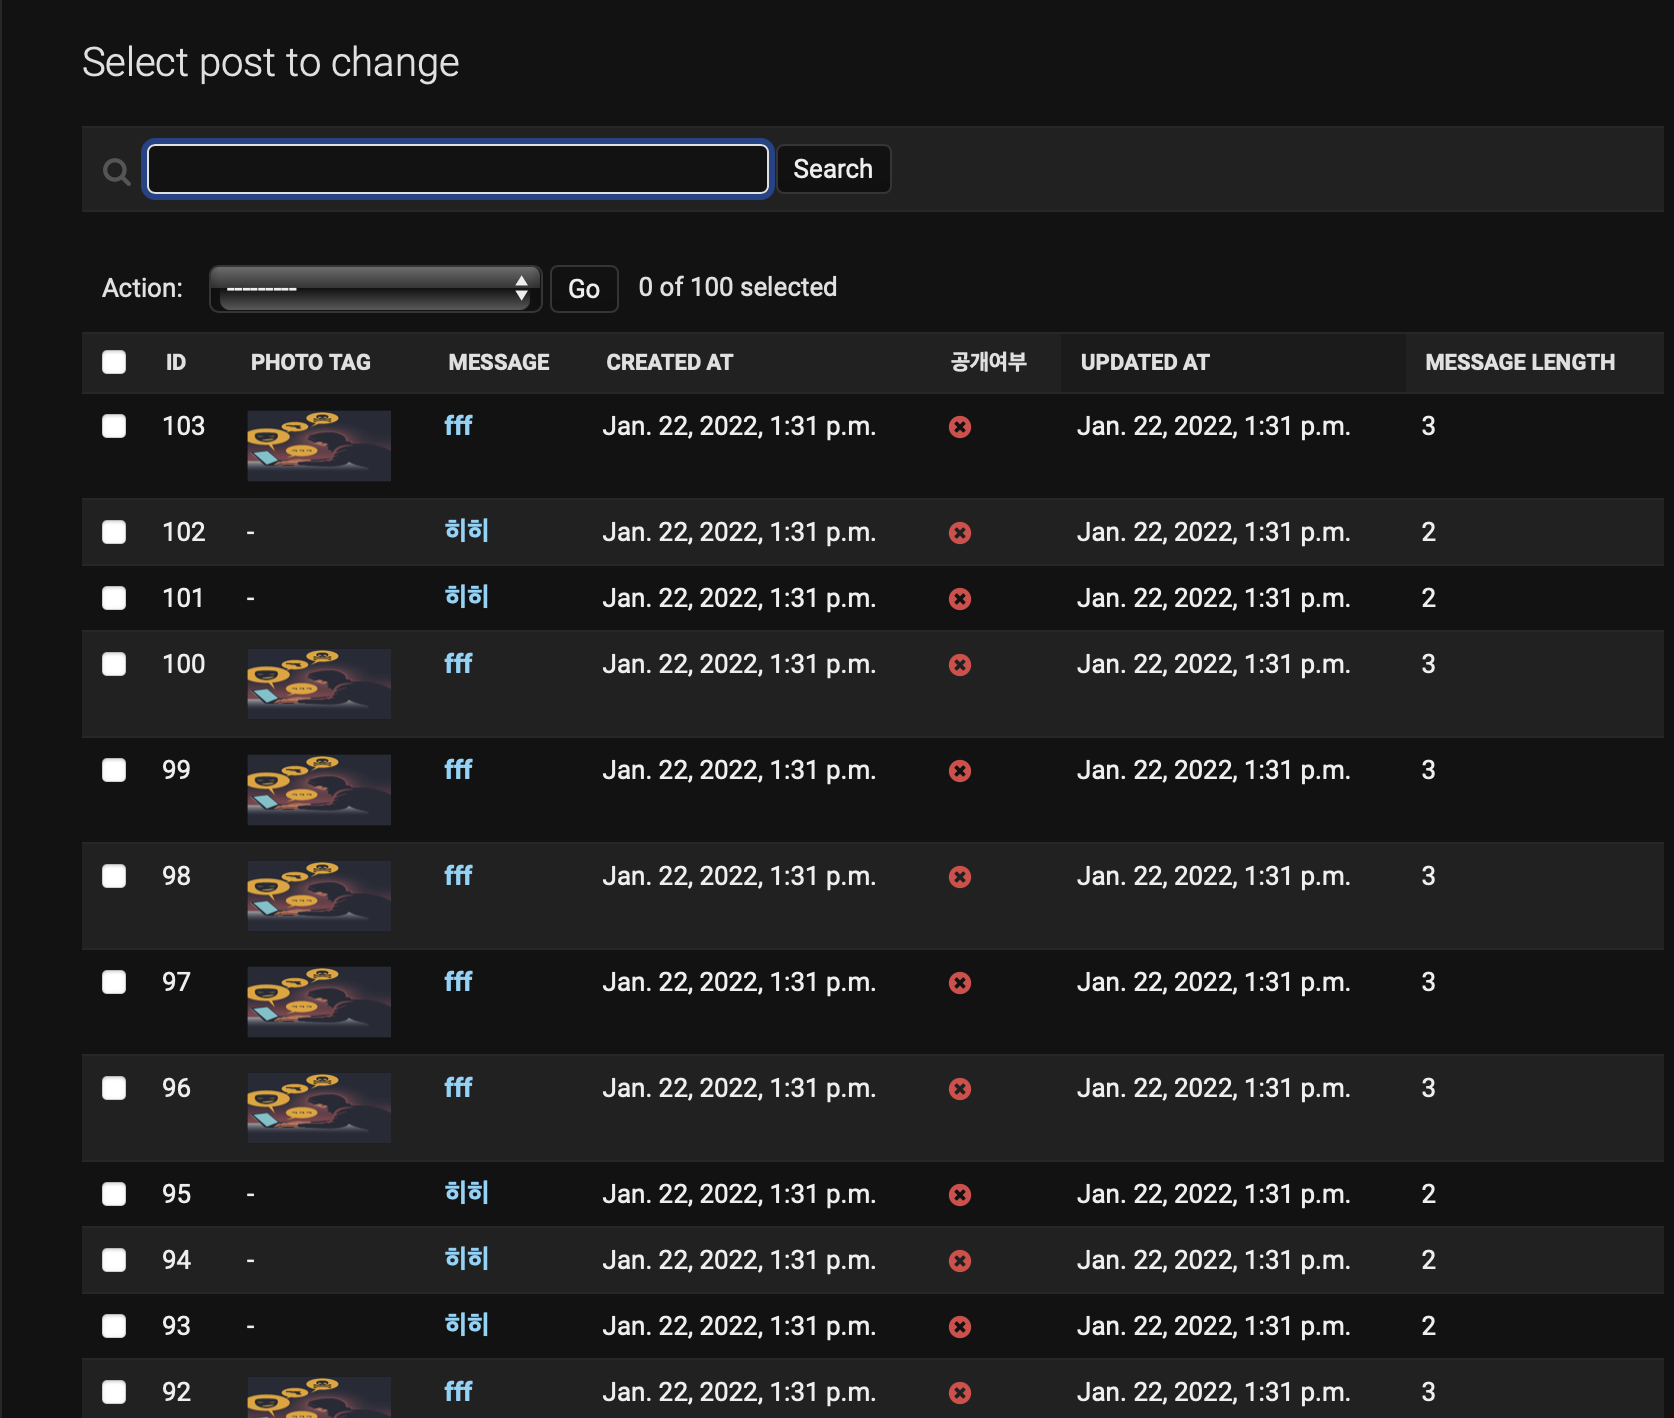Focus the post search input field
The image size is (1674, 1418).
coord(458,169)
